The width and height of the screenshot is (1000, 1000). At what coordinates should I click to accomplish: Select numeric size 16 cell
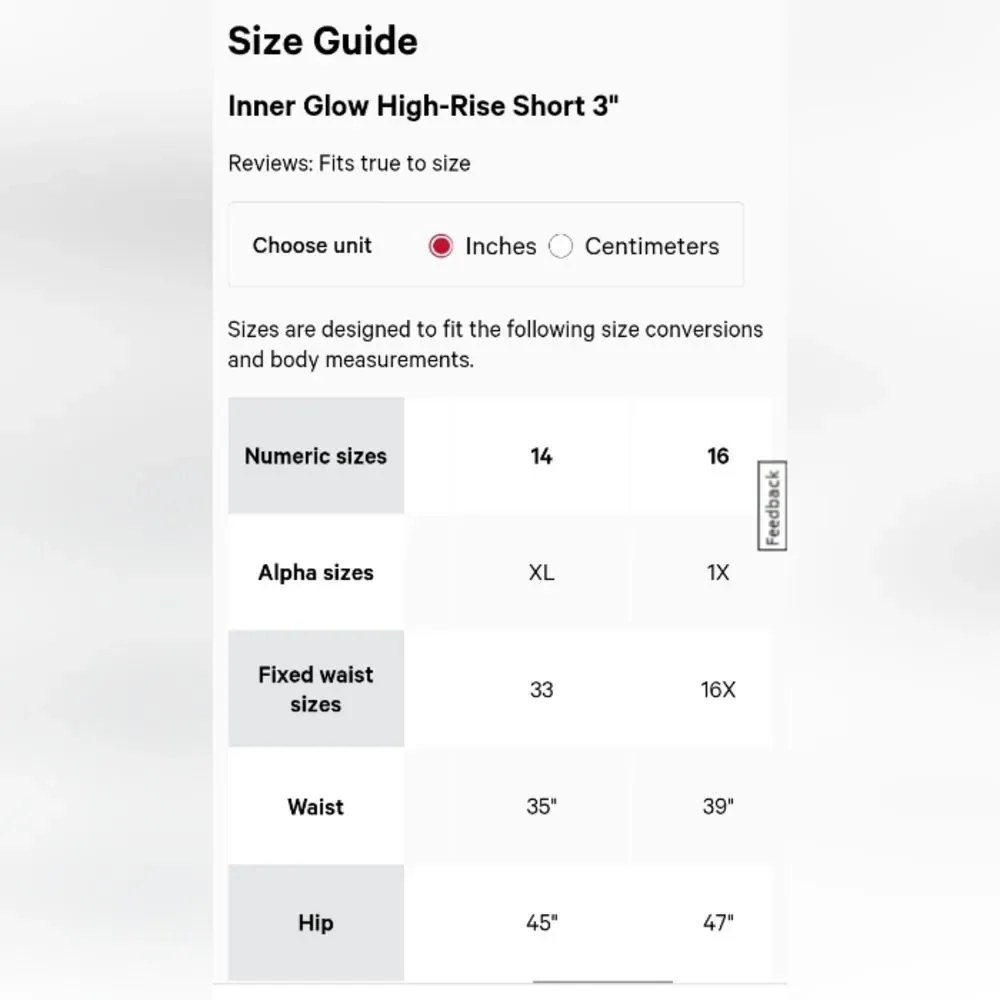718,456
